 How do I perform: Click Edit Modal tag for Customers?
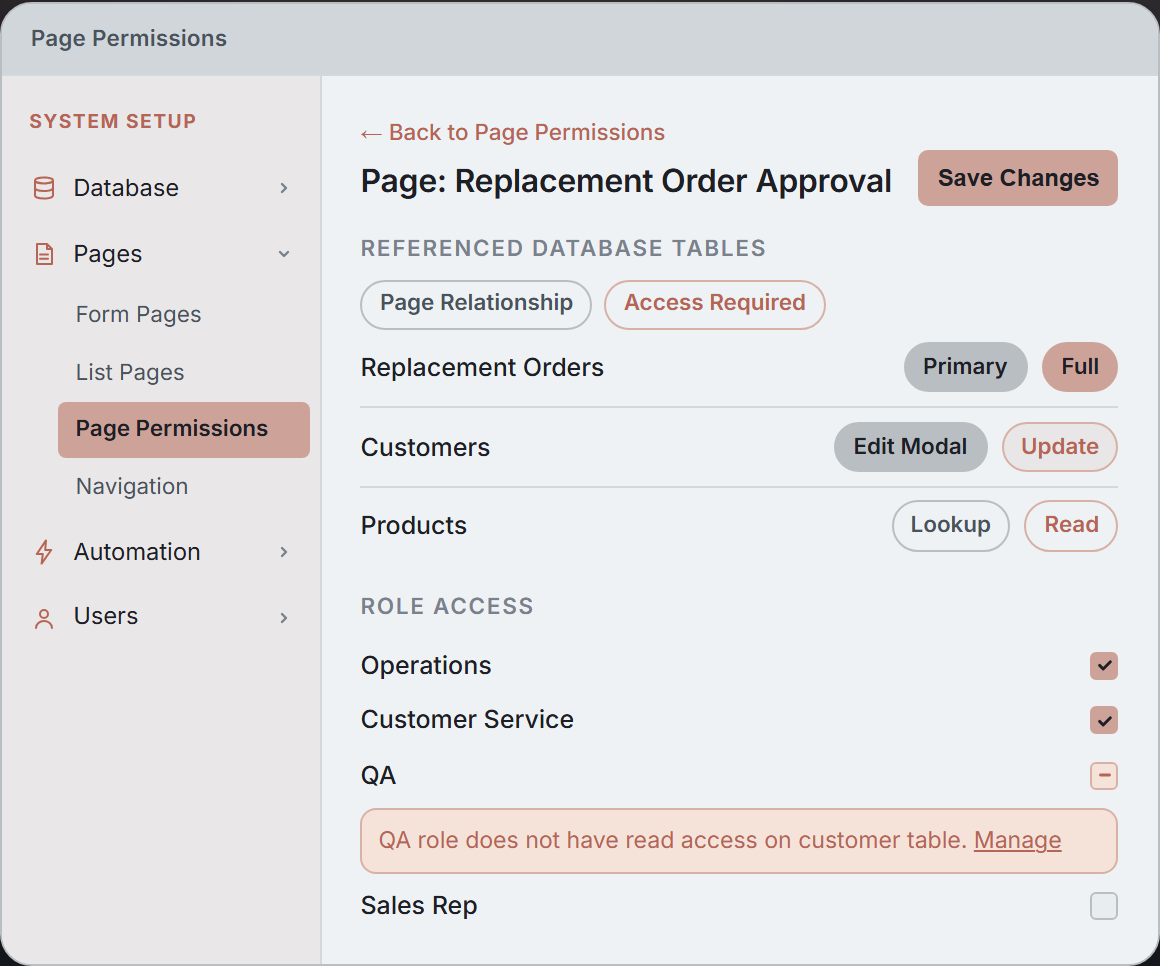point(911,447)
